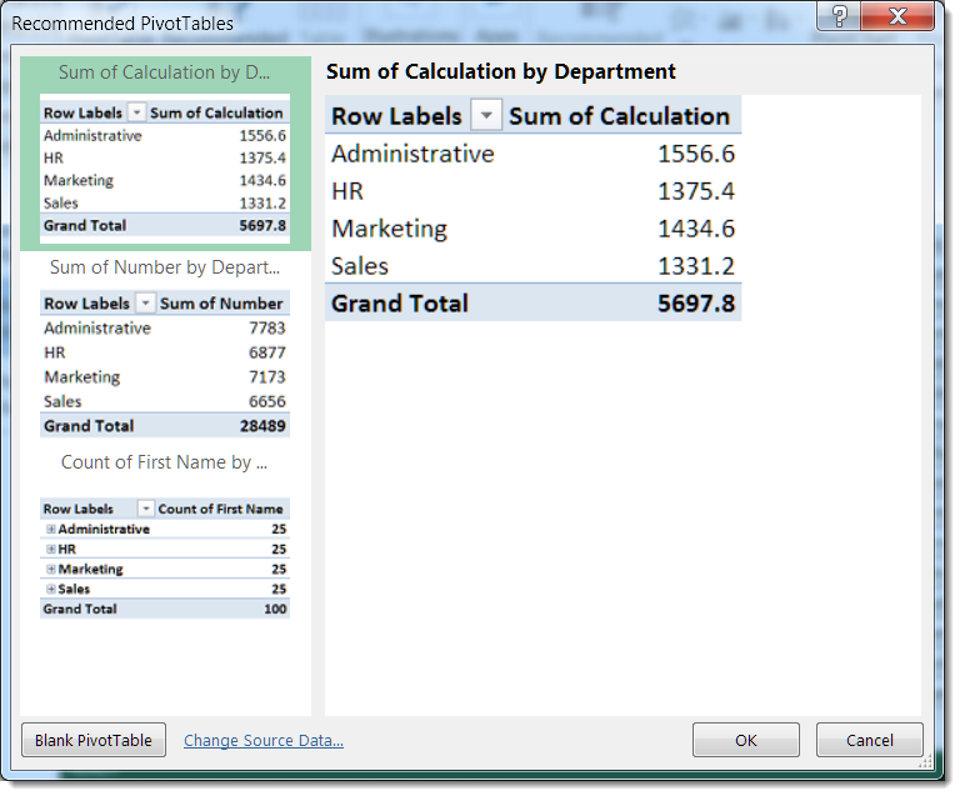The height and width of the screenshot is (796, 960).
Task: Expand the Sales group in Count preview
Action: click(x=50, y=588)
